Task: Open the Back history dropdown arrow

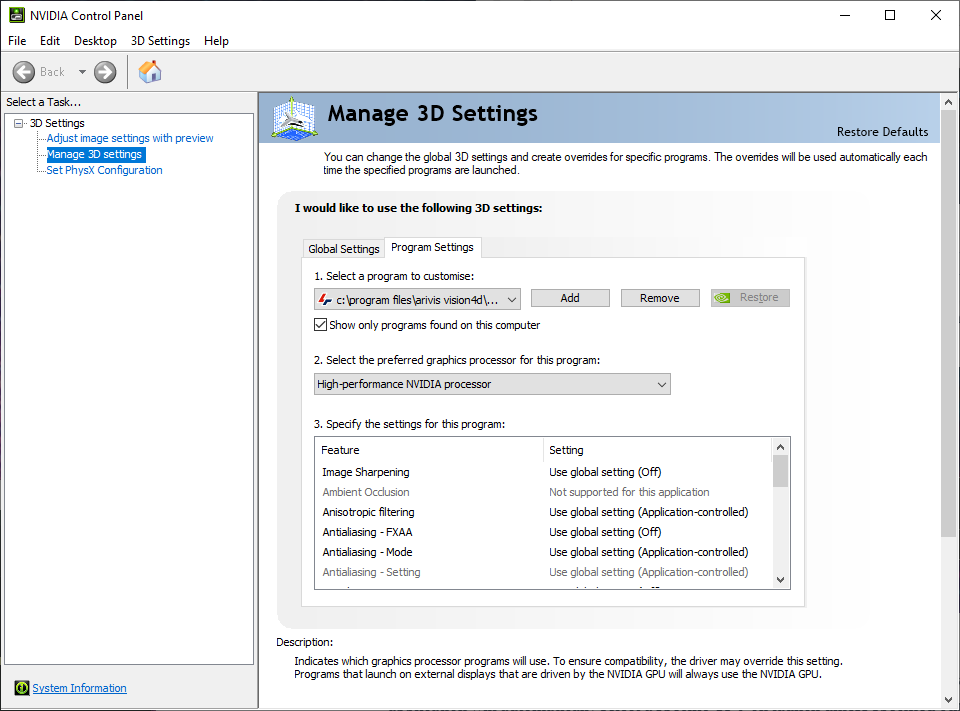Action: (82, 72)
